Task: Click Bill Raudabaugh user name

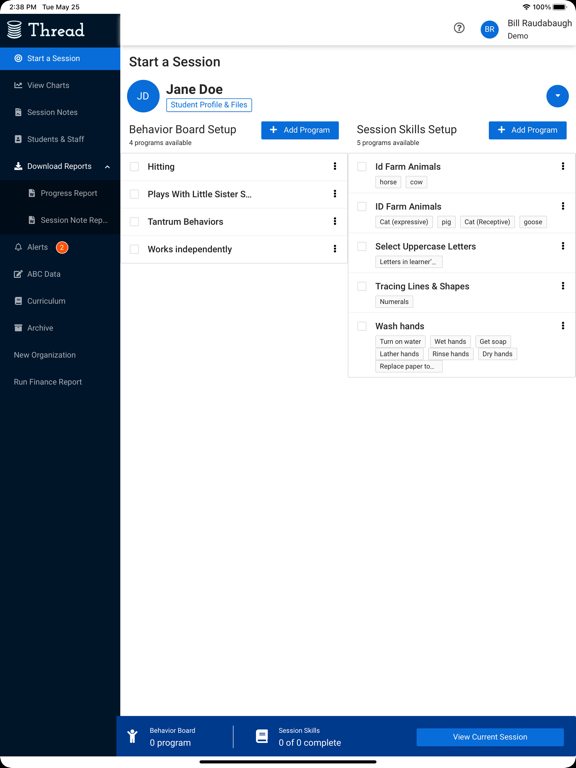Action: 539,23
